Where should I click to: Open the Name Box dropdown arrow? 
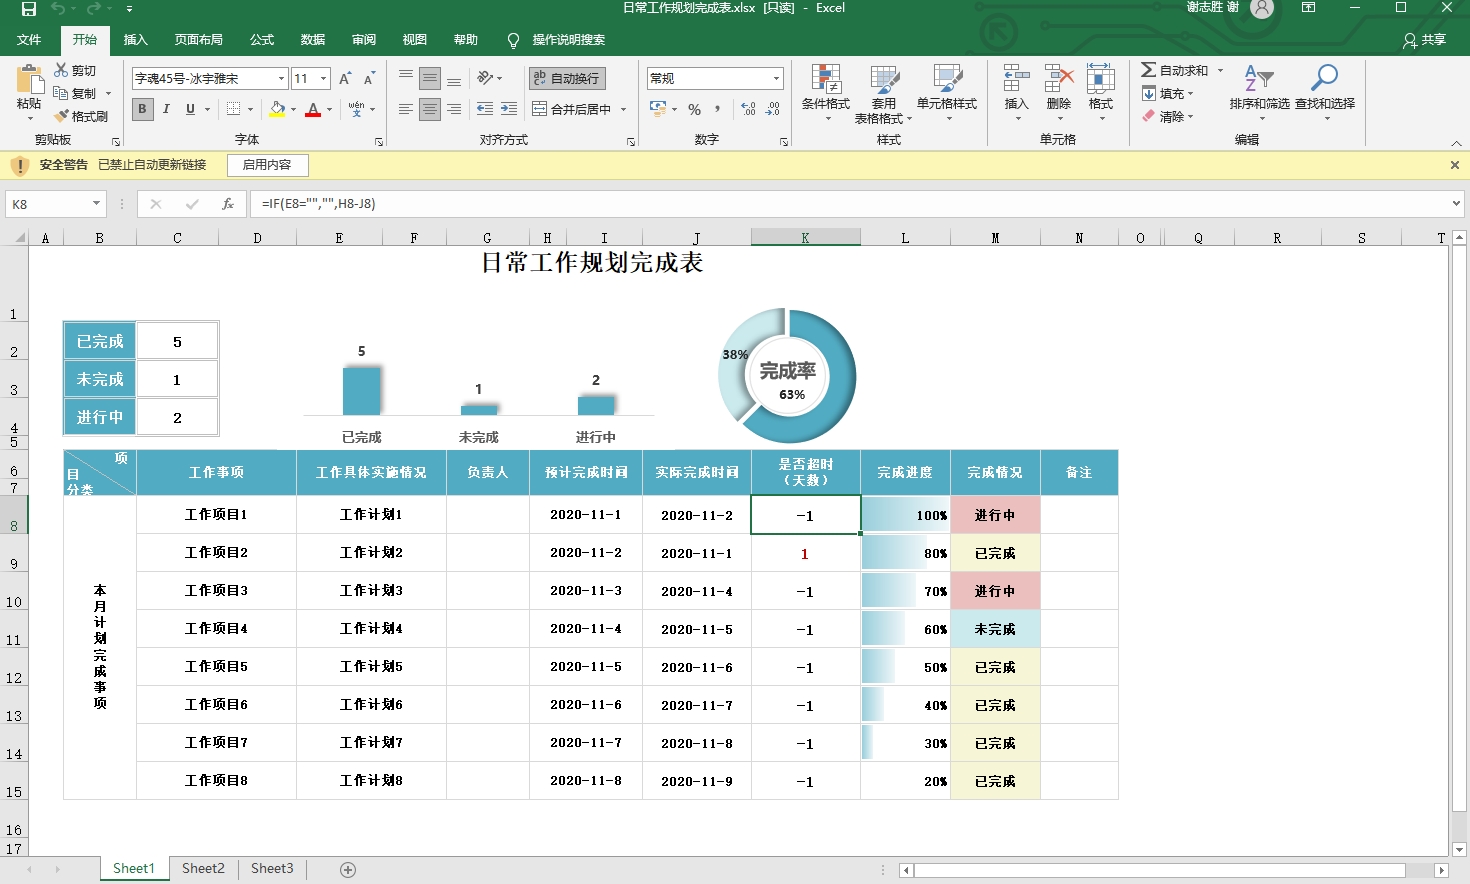coord(96,204)
